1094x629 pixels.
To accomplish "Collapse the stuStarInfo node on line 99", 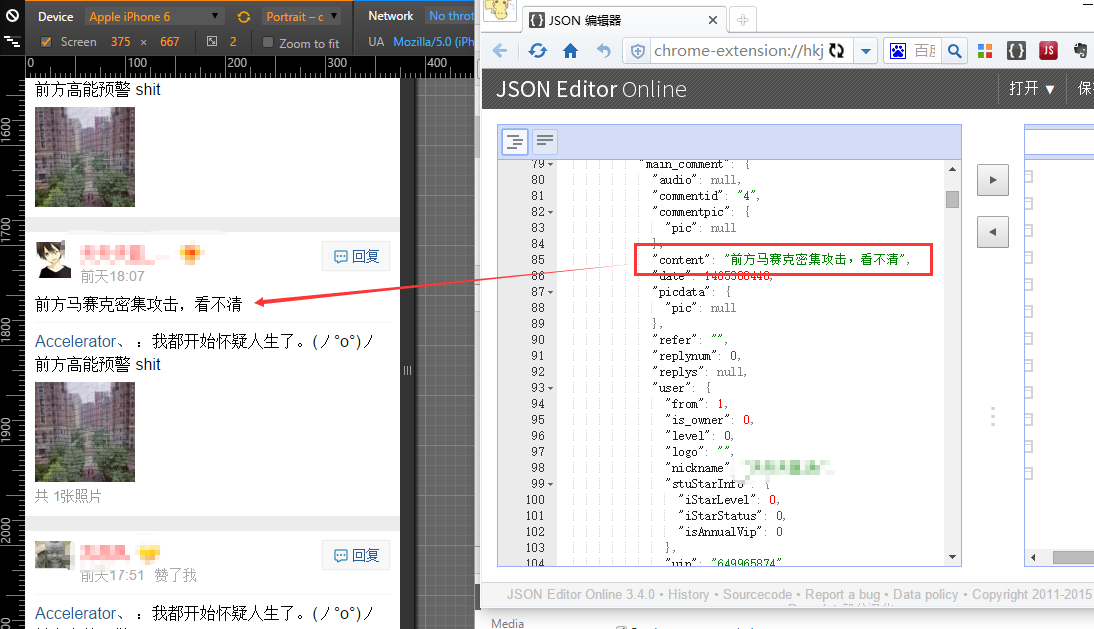I will 550,484.
